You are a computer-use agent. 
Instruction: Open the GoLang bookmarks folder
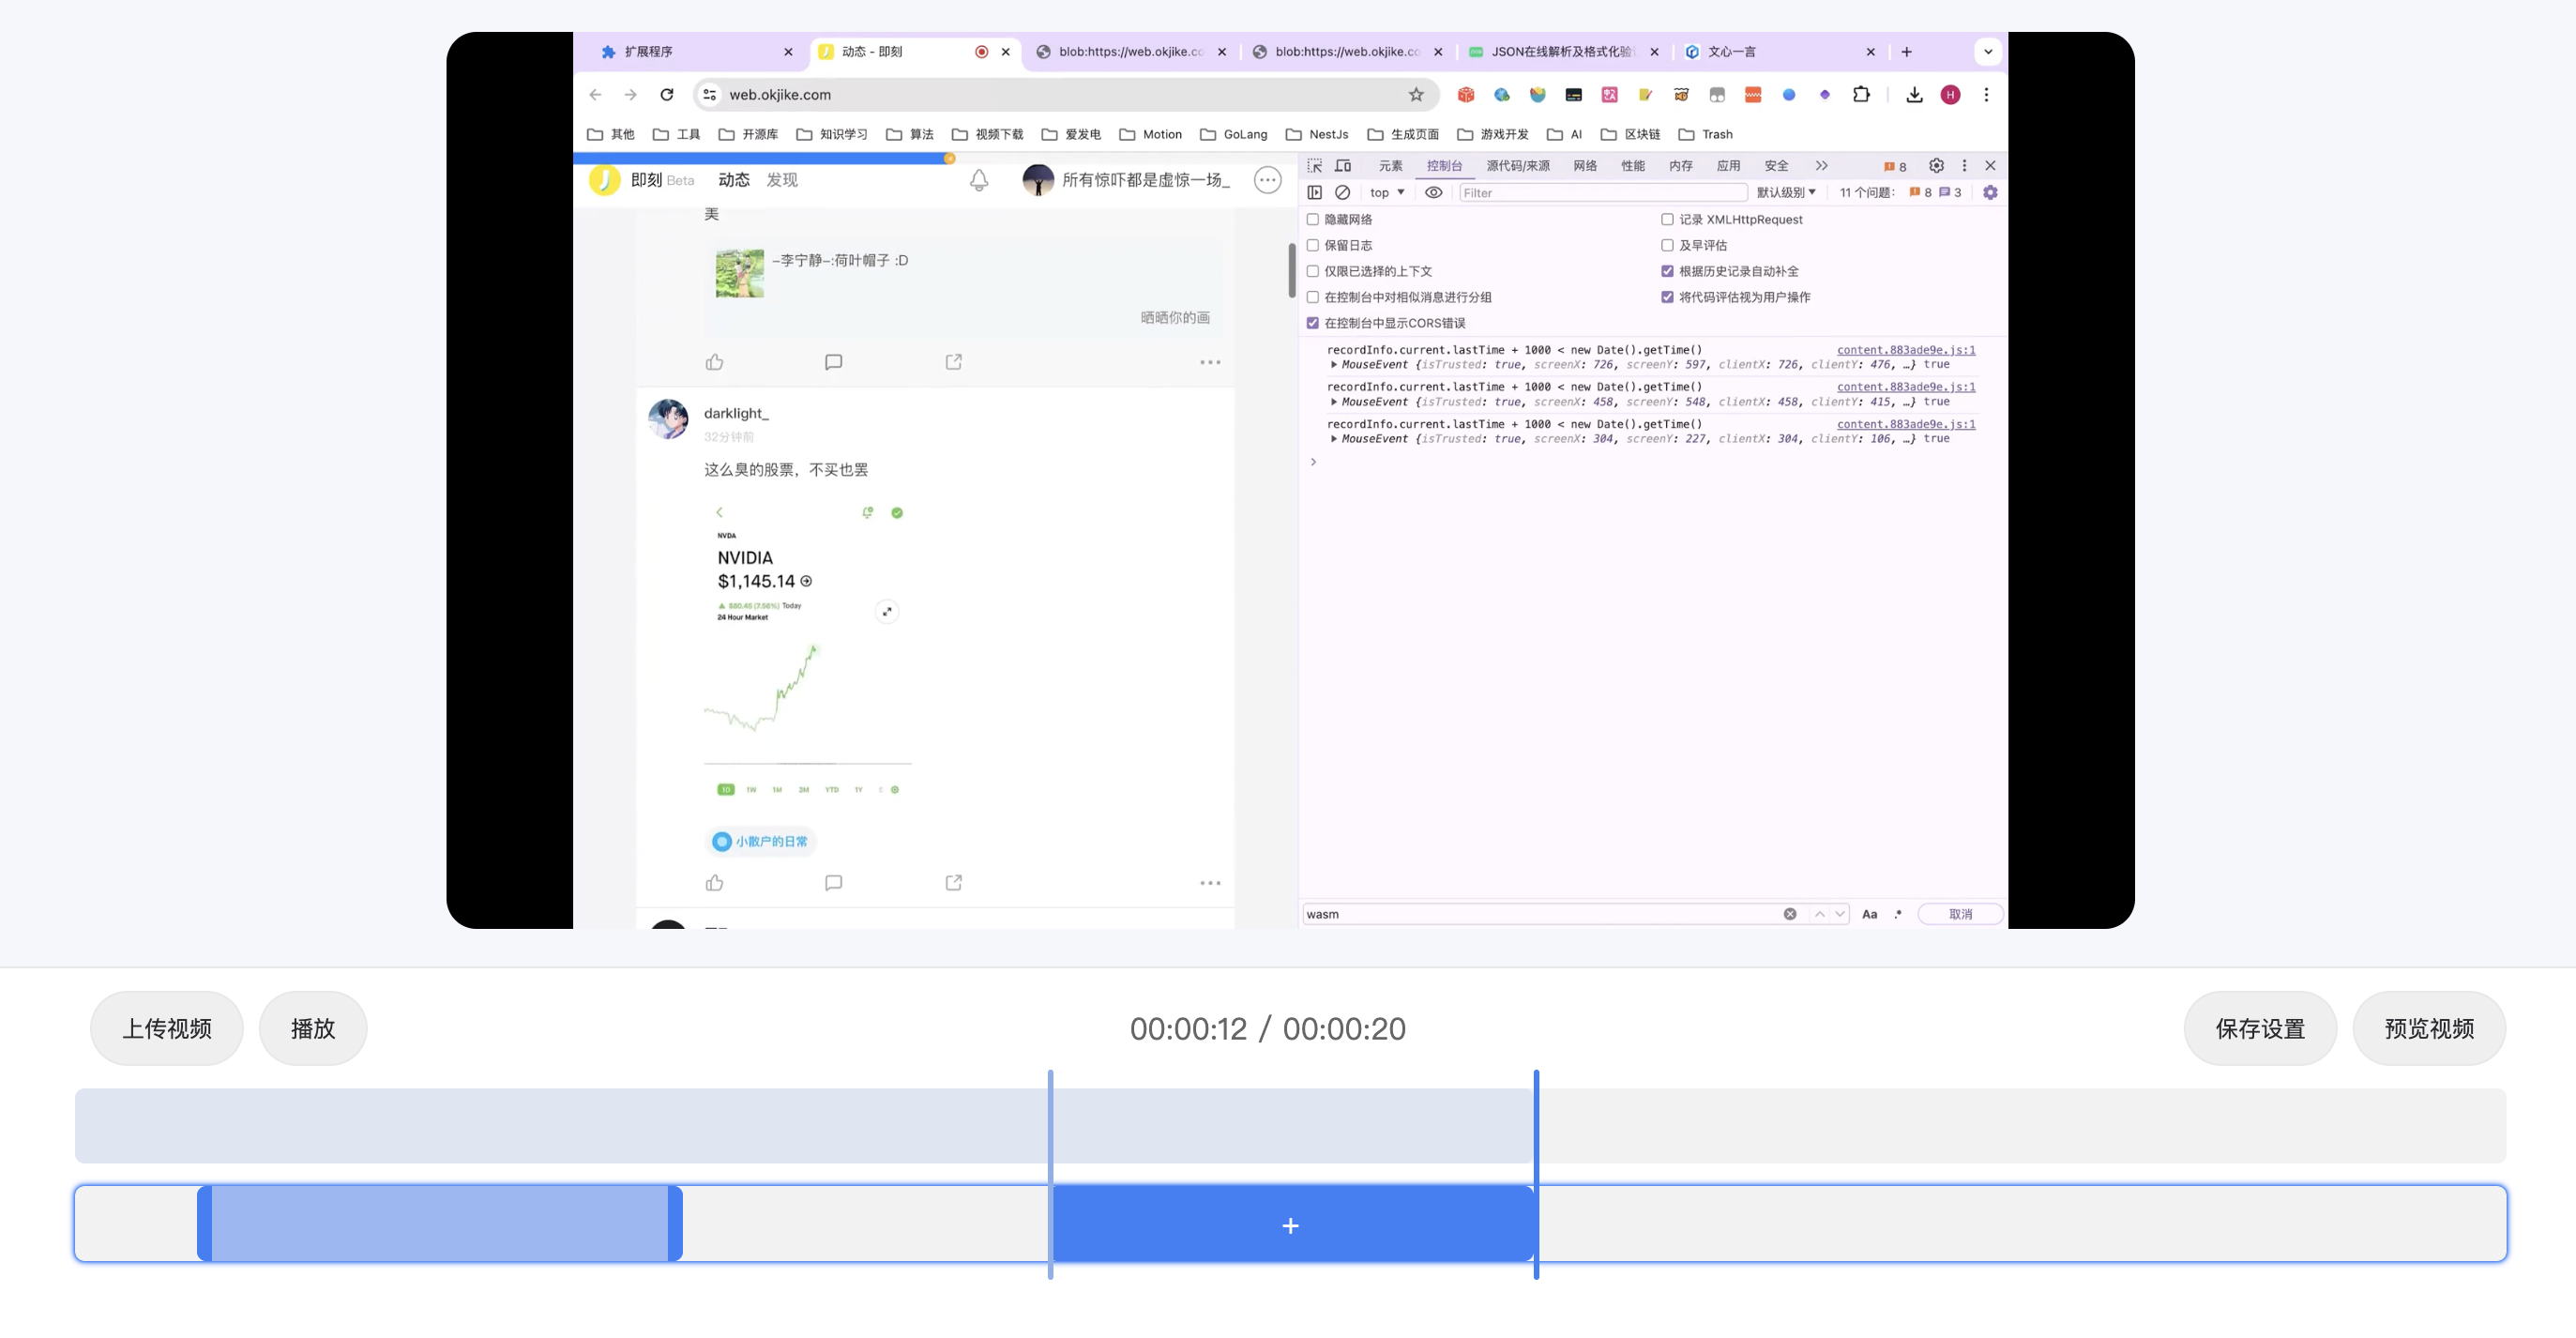(1233, 134)
